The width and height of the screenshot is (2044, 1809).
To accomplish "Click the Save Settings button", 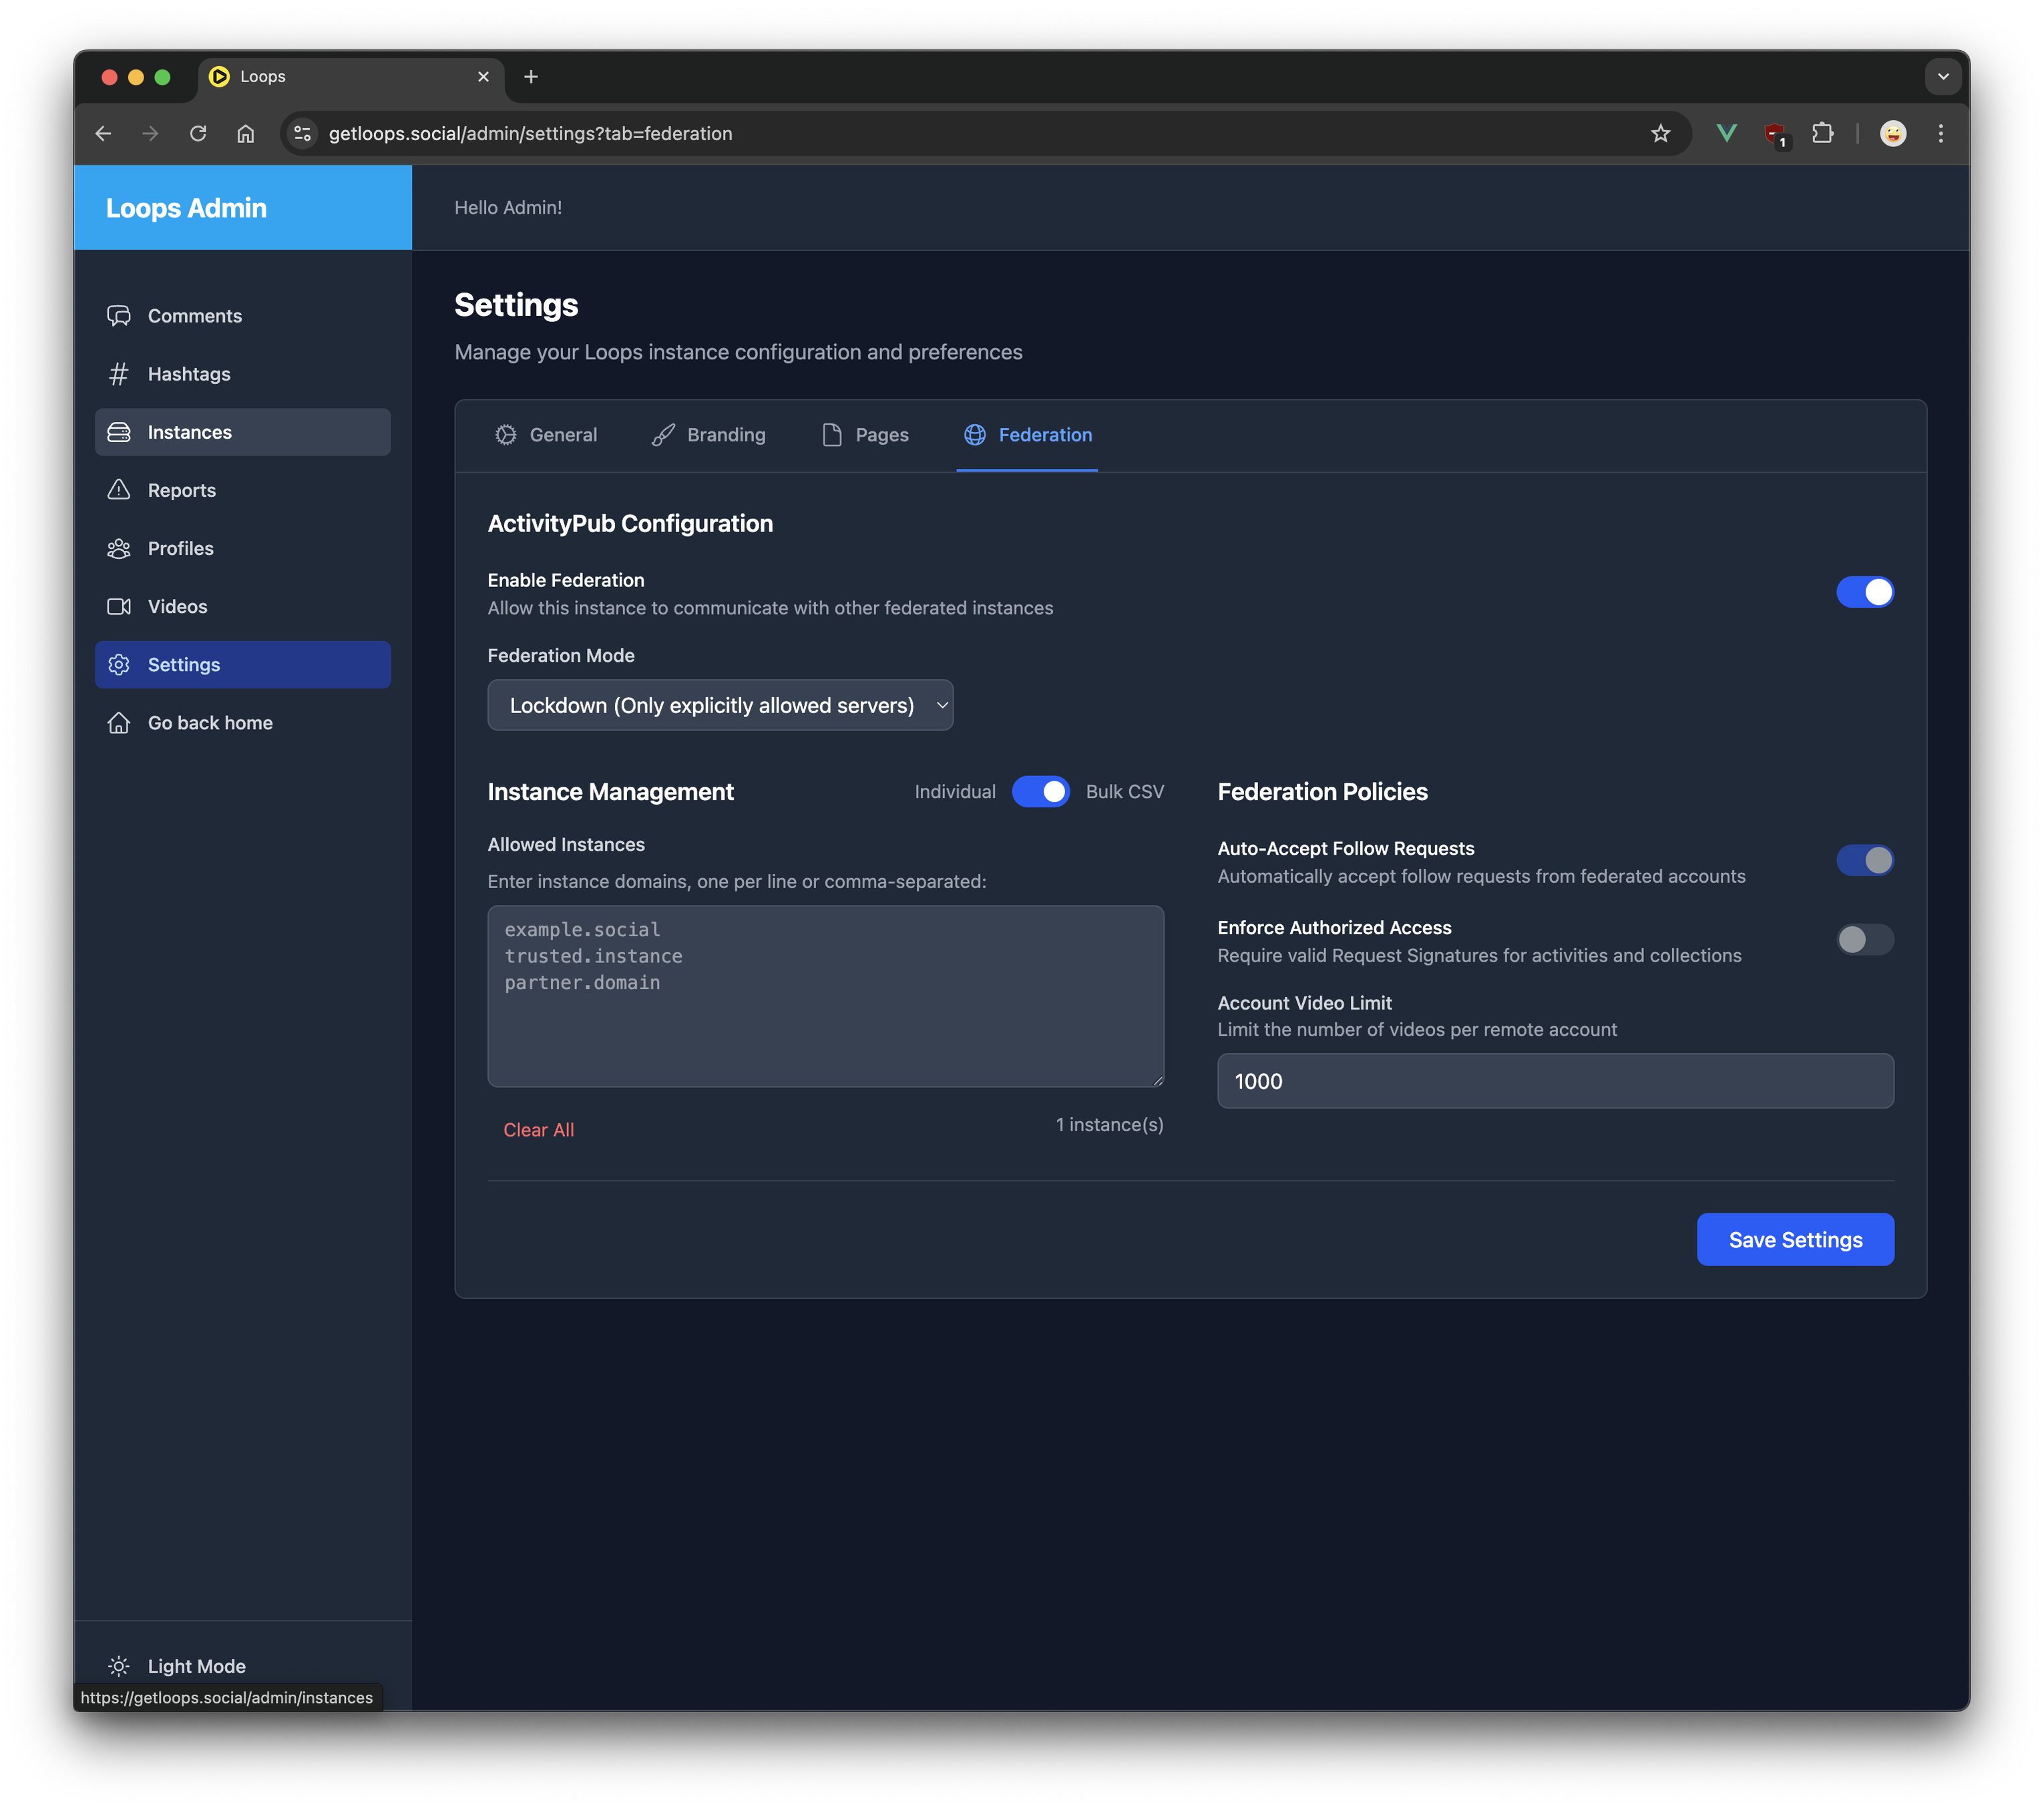I will click(x=1795, y=1240).
